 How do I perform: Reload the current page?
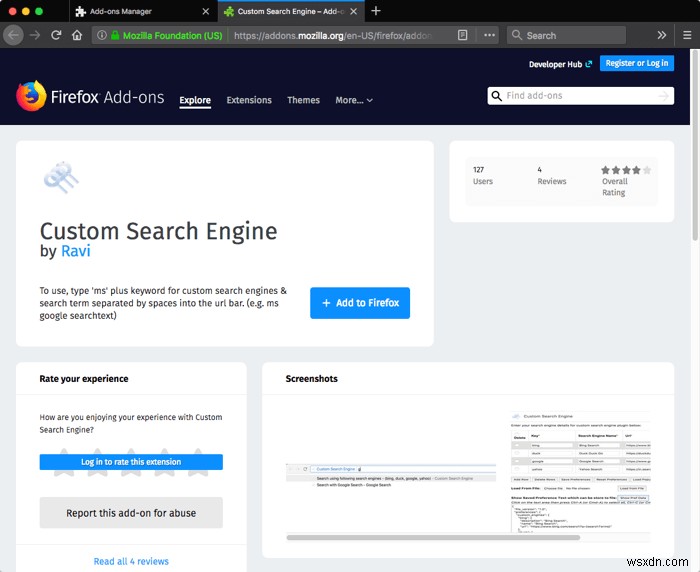[x=56, y=35]
